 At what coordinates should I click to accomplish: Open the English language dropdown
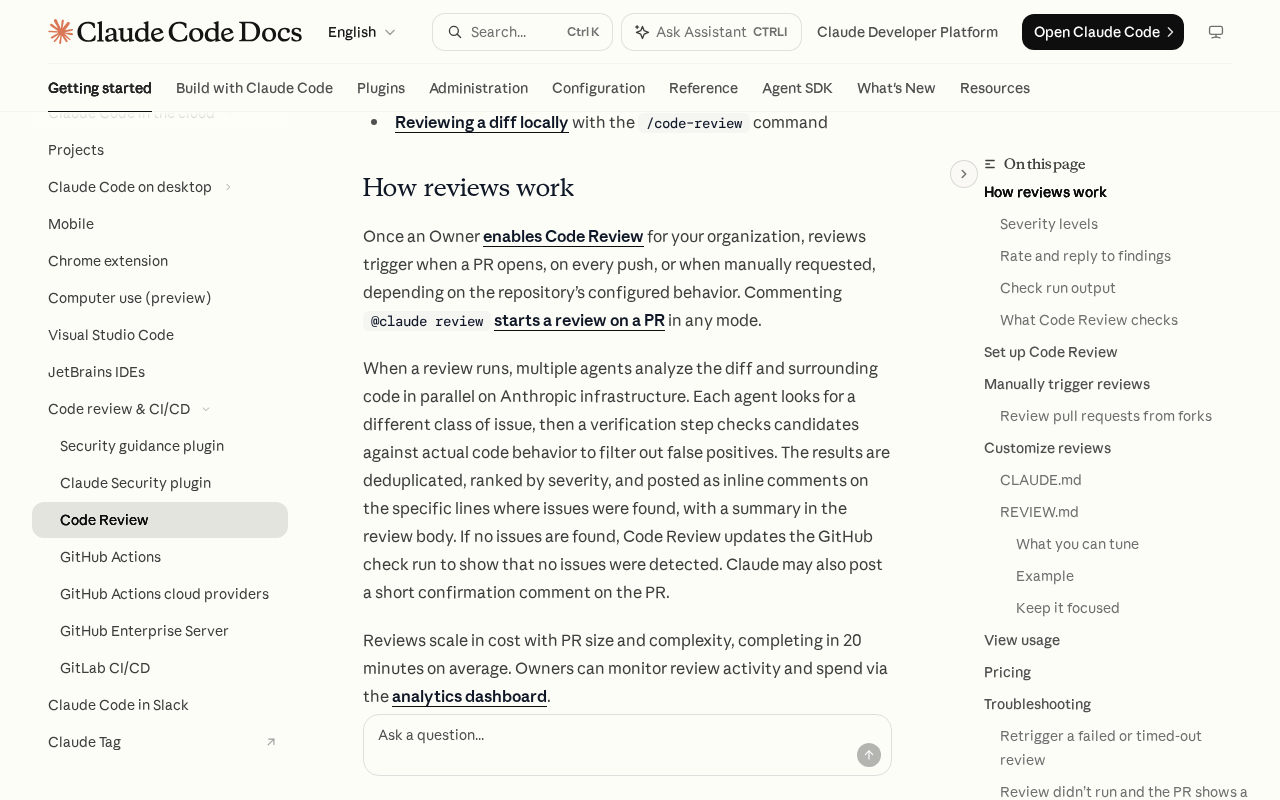tap(362, 32)
